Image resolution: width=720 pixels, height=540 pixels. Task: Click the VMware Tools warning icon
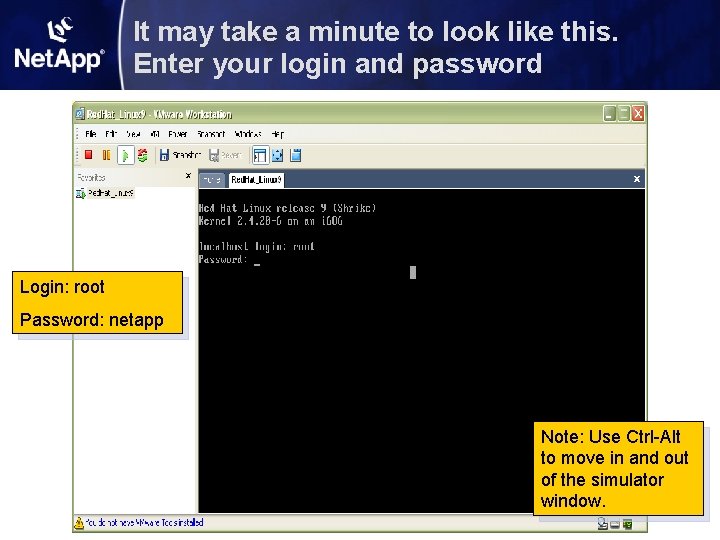tap(79, 523)
